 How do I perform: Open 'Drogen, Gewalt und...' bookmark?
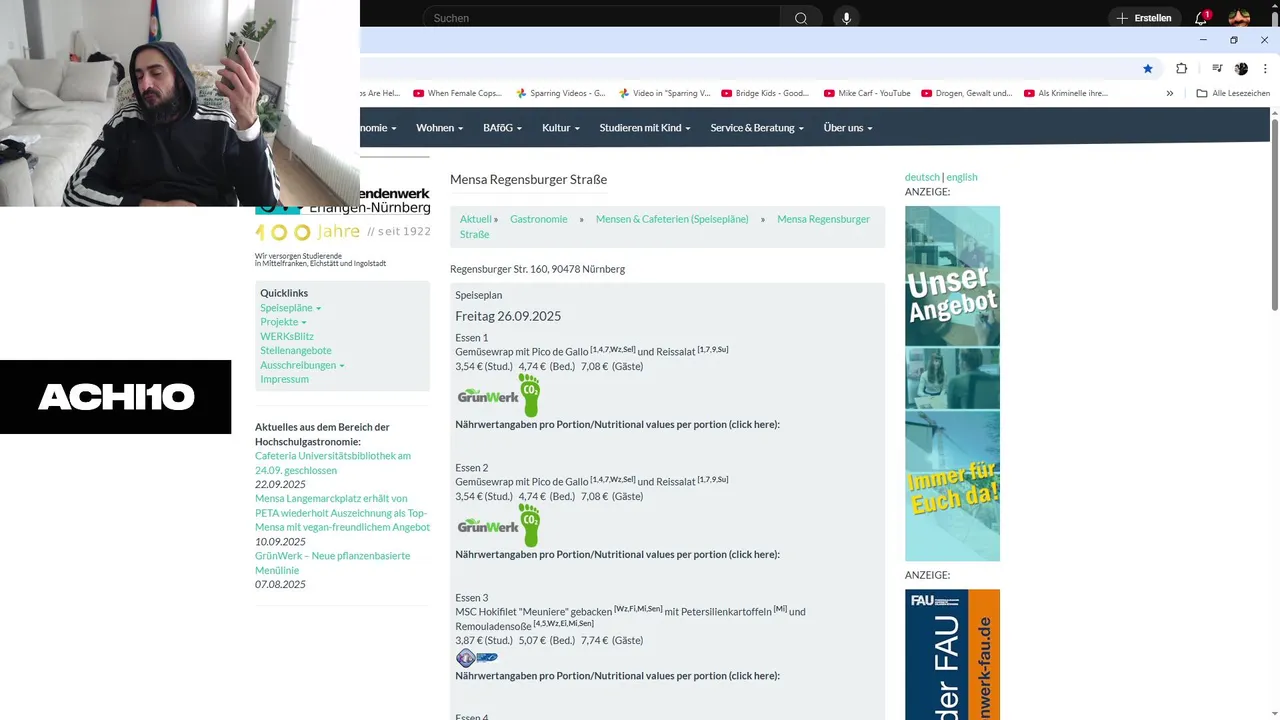pyautogui.click(x=967, y=93)
